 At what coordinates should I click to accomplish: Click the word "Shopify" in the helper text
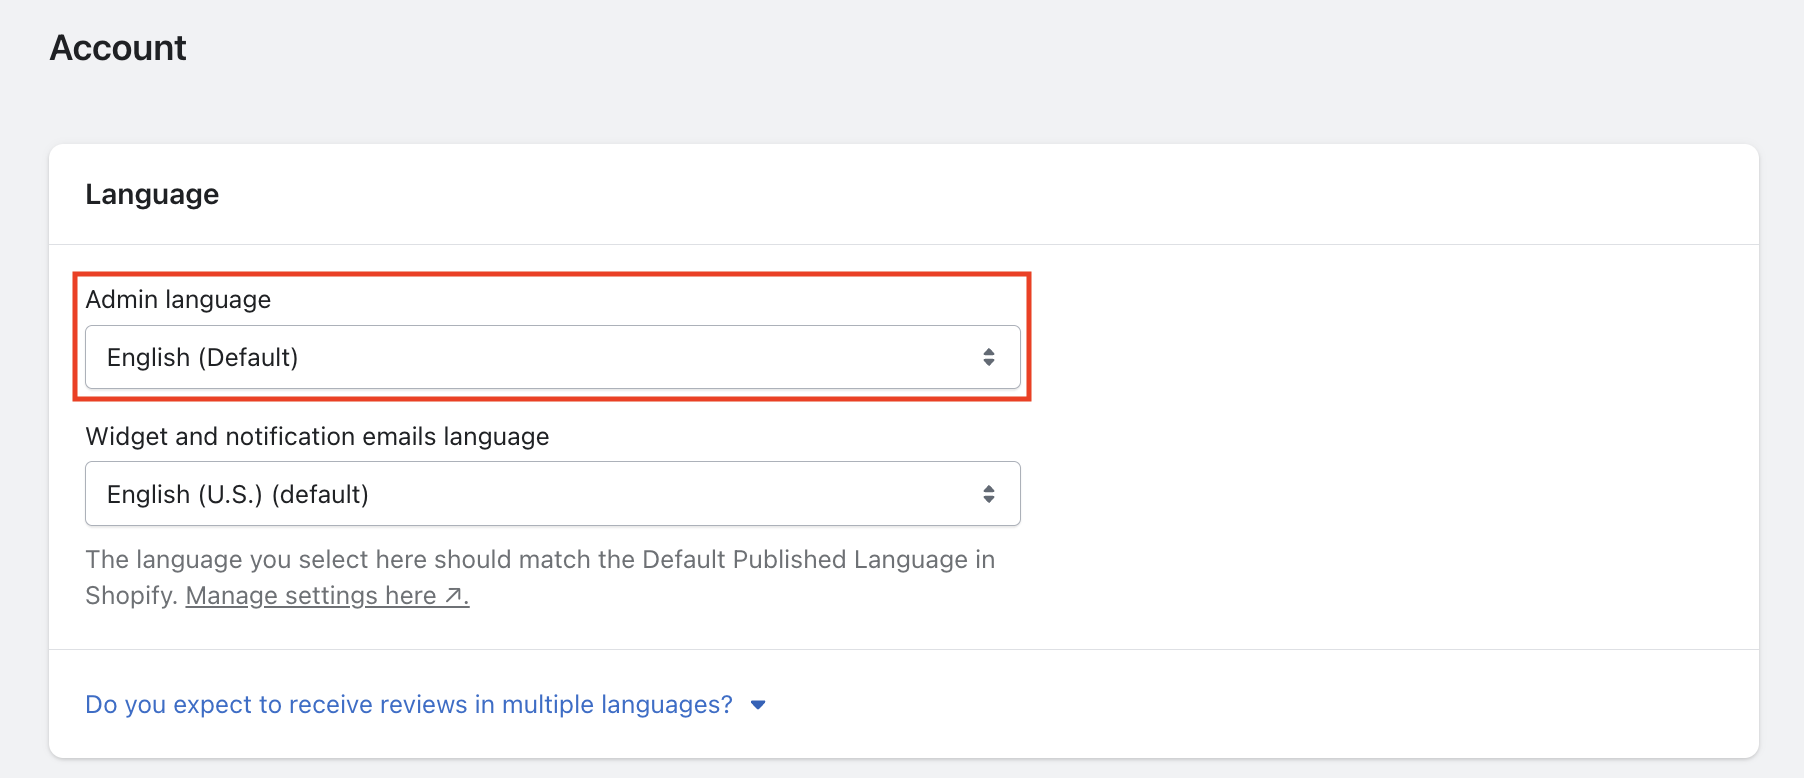pos(130,596)
